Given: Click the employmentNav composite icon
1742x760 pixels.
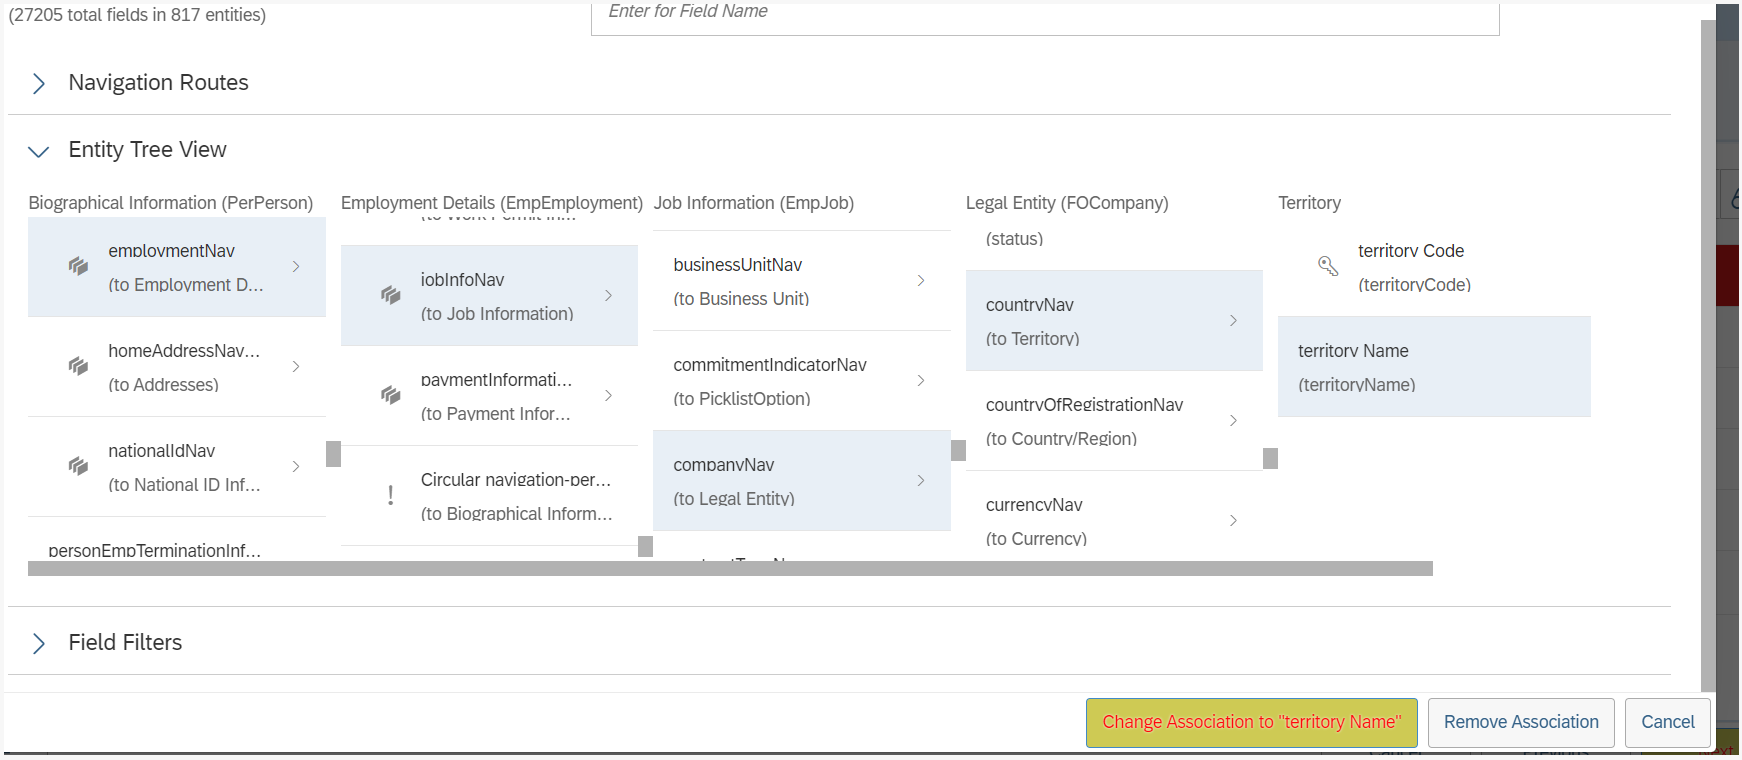Looking at the screenshot, I should (x=78, y=266).
